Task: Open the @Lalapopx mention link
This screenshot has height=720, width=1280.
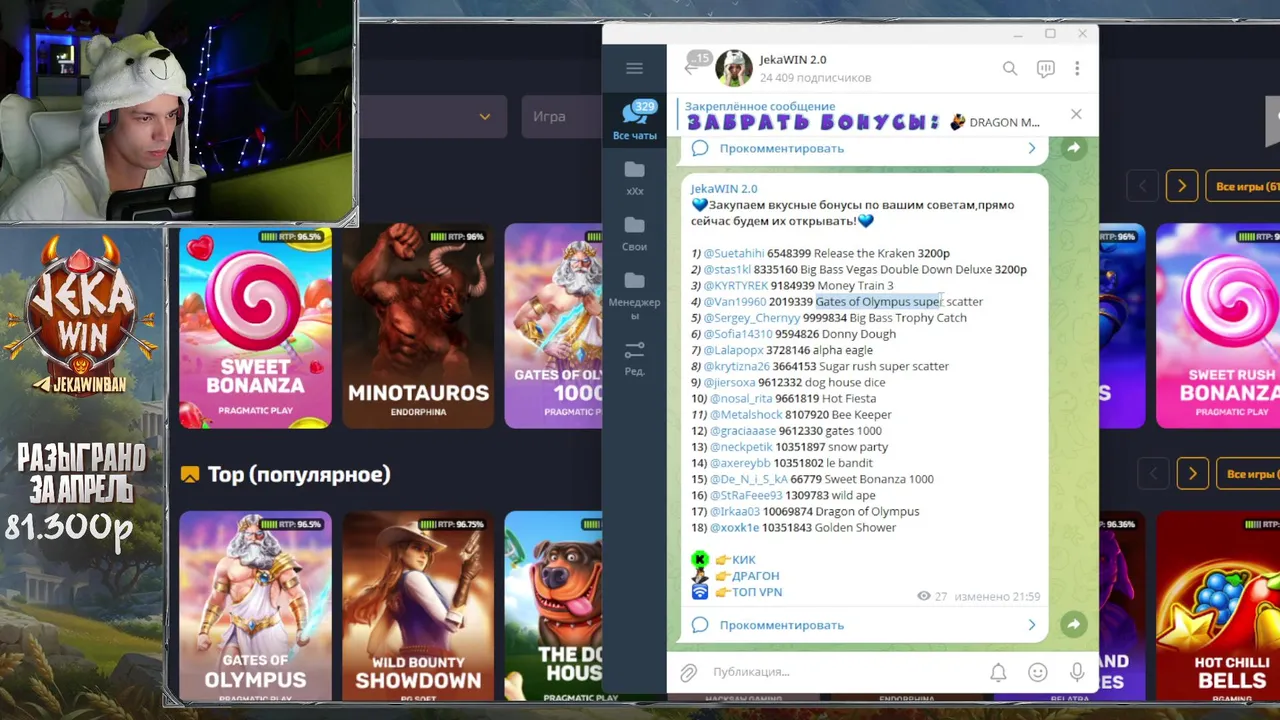Action: [x=733, y=350]
